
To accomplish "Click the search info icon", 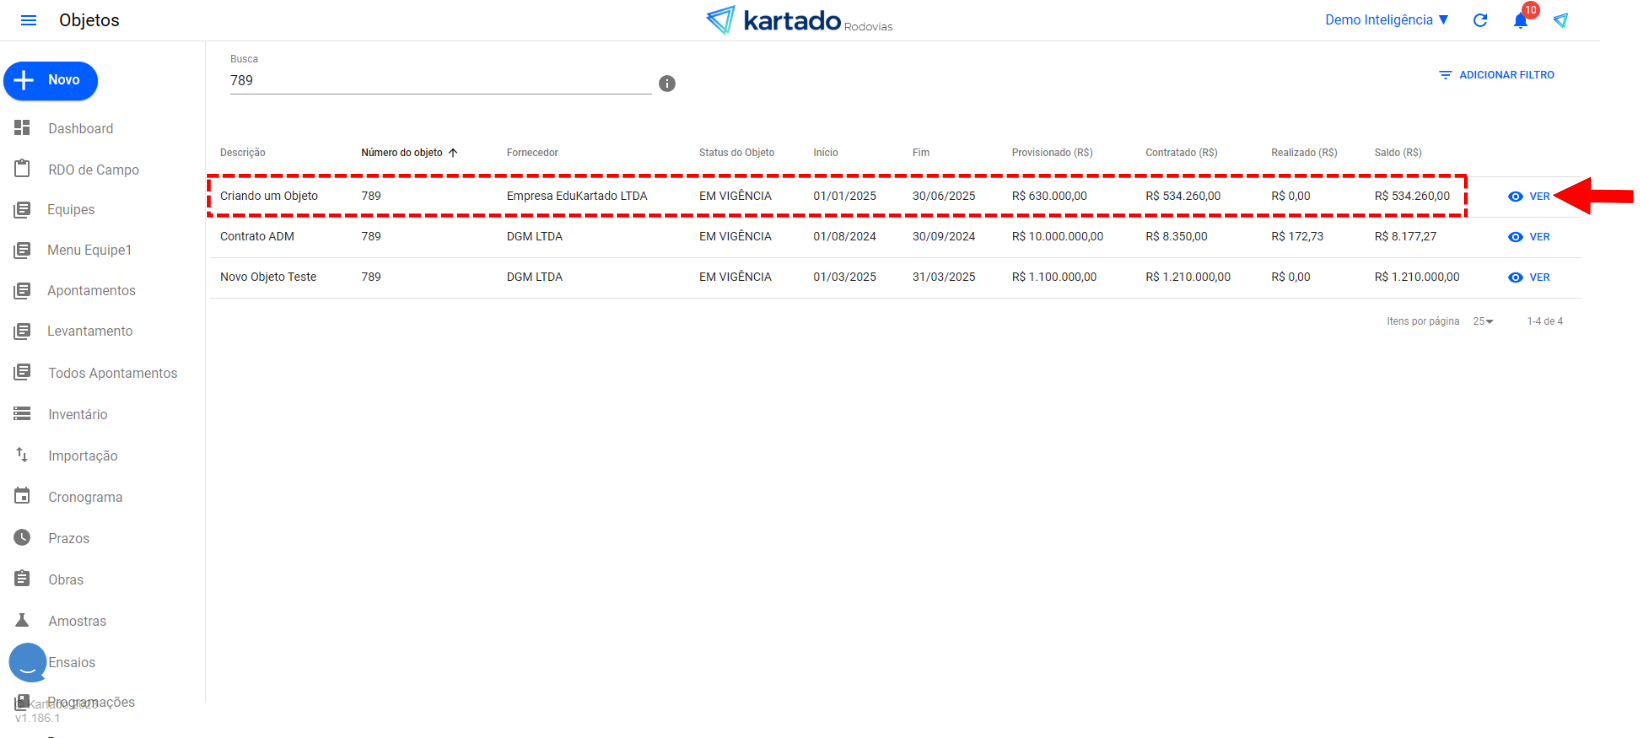I will pyautogui.click(x=667, y=84).
